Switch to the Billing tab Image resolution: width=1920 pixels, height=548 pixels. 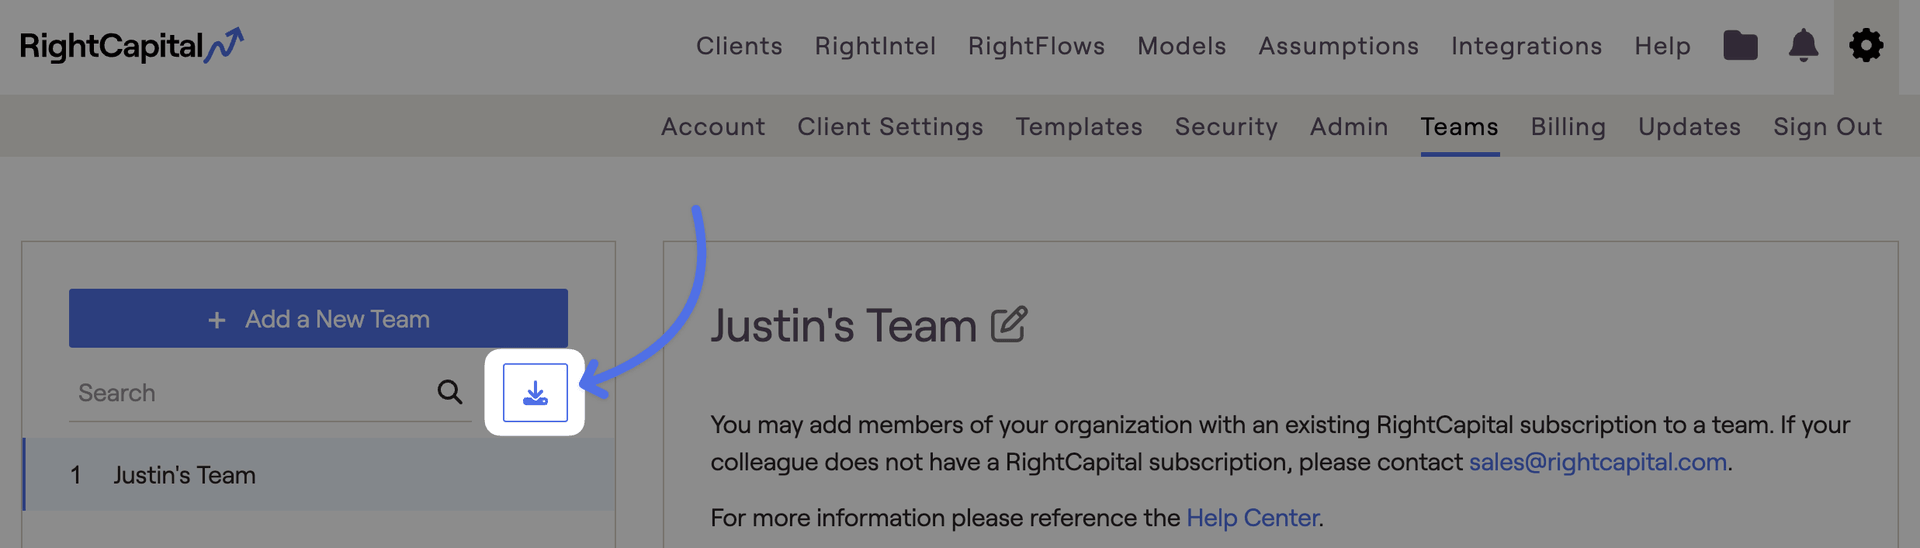tap(1568, 127)
